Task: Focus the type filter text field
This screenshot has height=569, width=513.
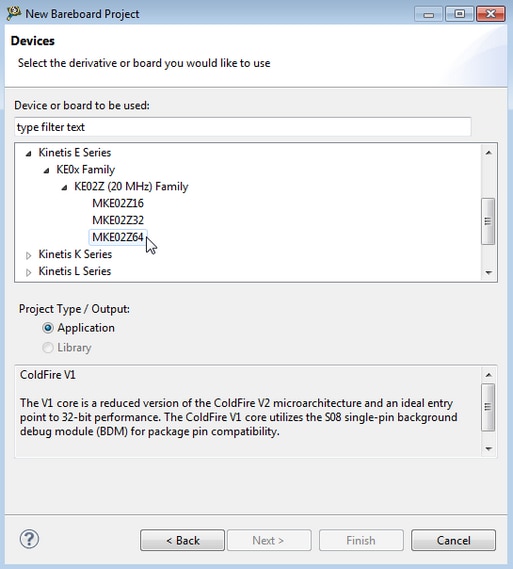Action: coord(243,127)
